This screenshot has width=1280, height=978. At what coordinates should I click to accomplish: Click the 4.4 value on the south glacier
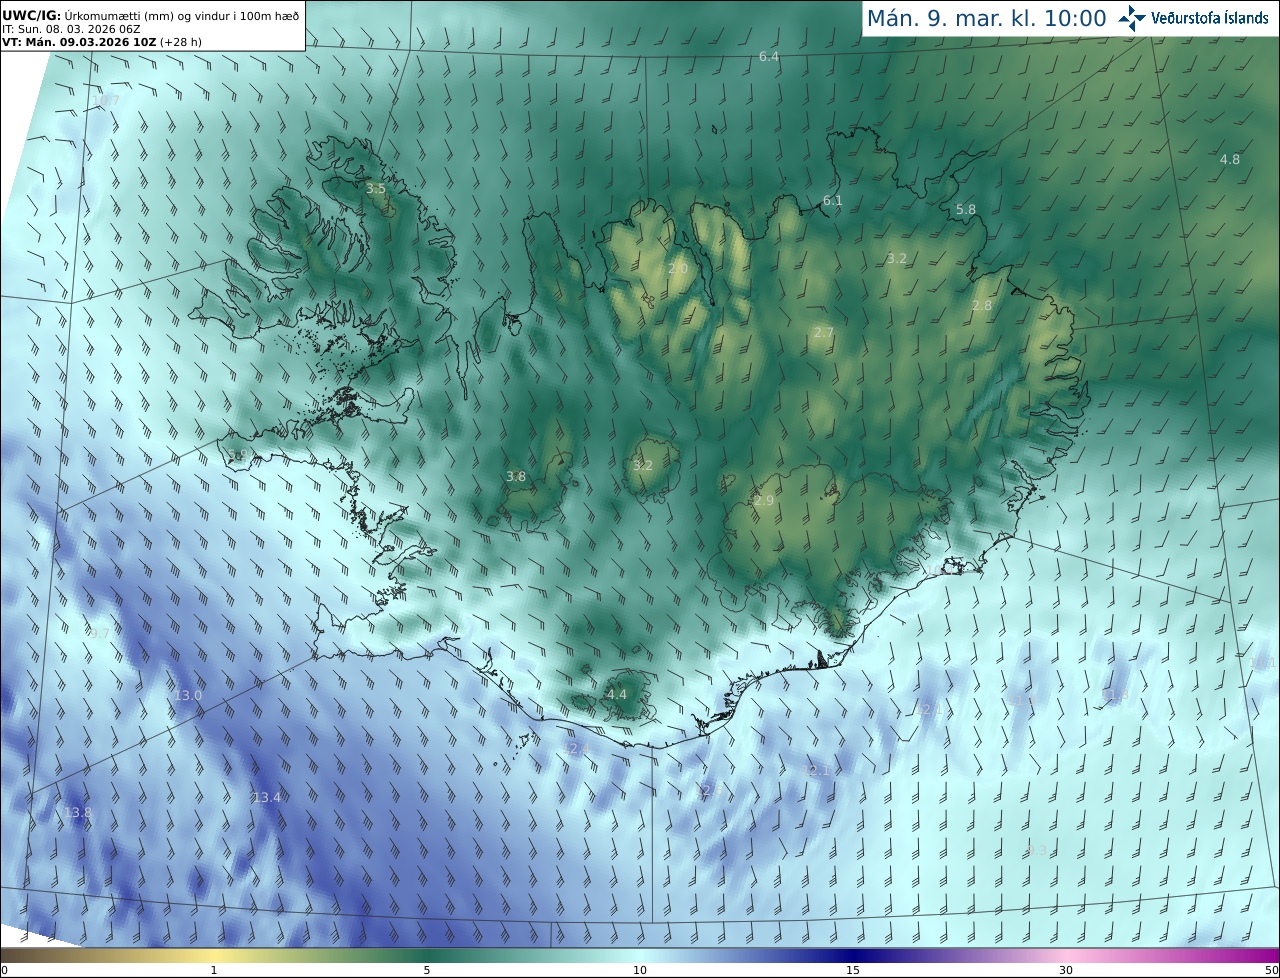pyautogui.click(x=616, y=694)
